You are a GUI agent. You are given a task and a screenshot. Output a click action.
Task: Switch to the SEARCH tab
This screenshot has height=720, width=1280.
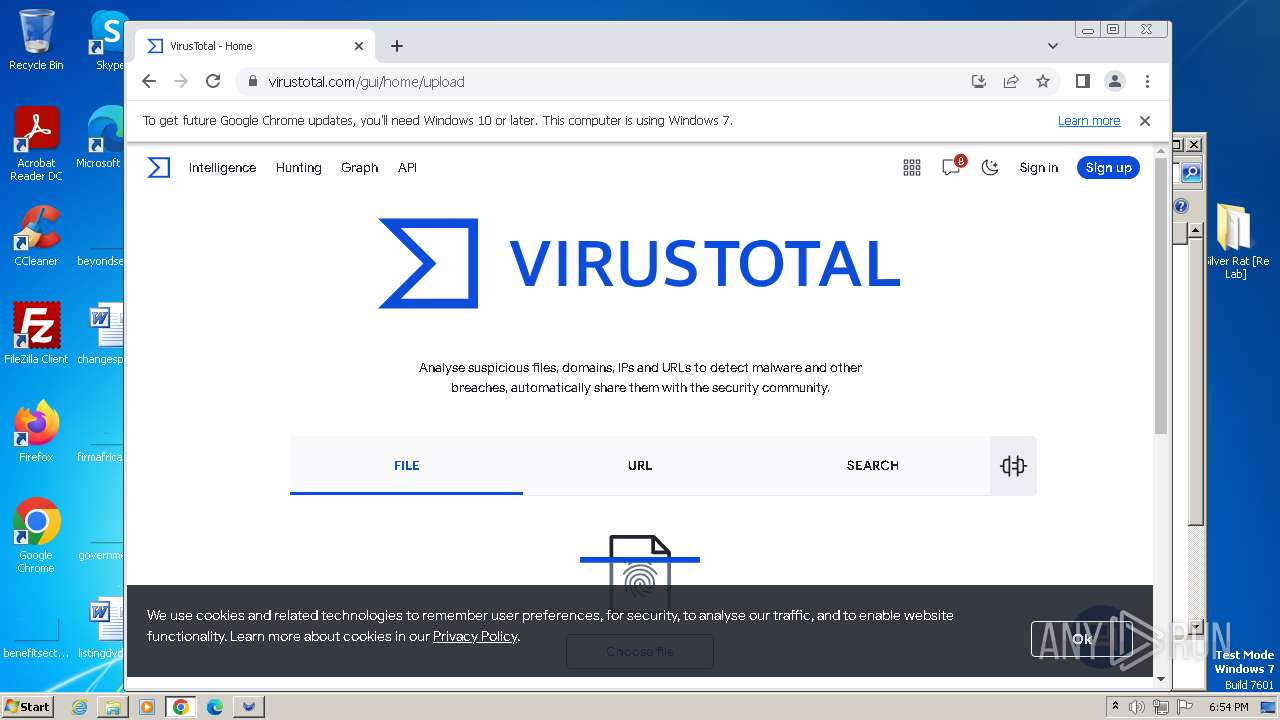point(872,465)
